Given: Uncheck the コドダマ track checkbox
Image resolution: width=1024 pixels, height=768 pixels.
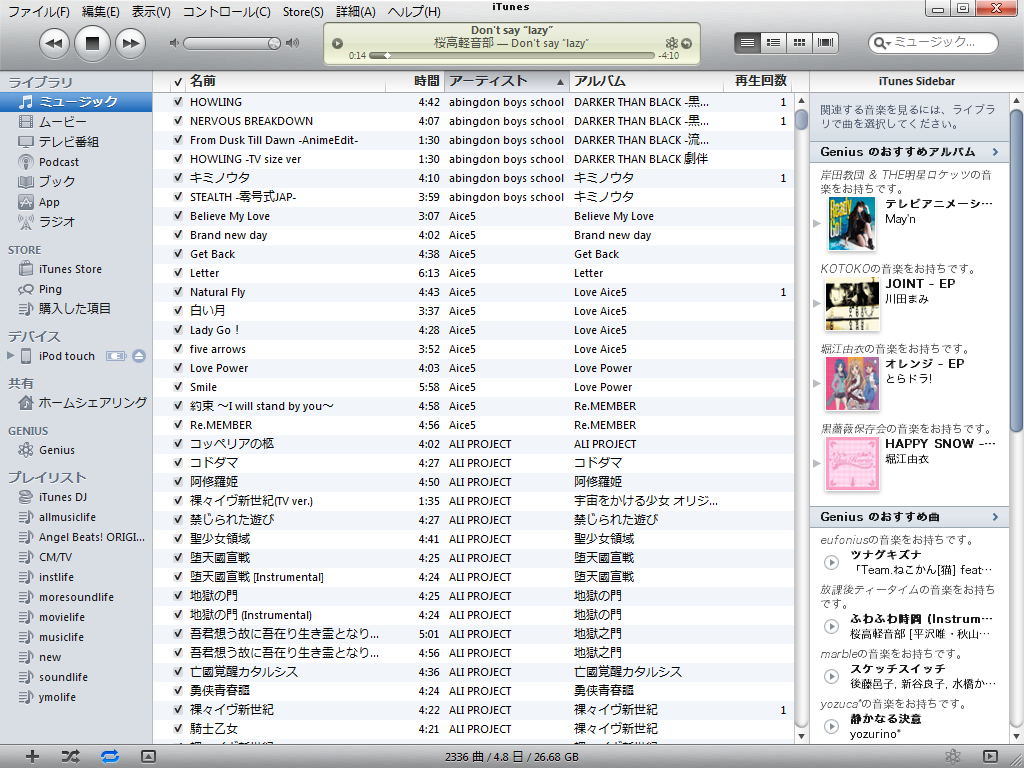Looking at the screenshot, I should 178,462.
